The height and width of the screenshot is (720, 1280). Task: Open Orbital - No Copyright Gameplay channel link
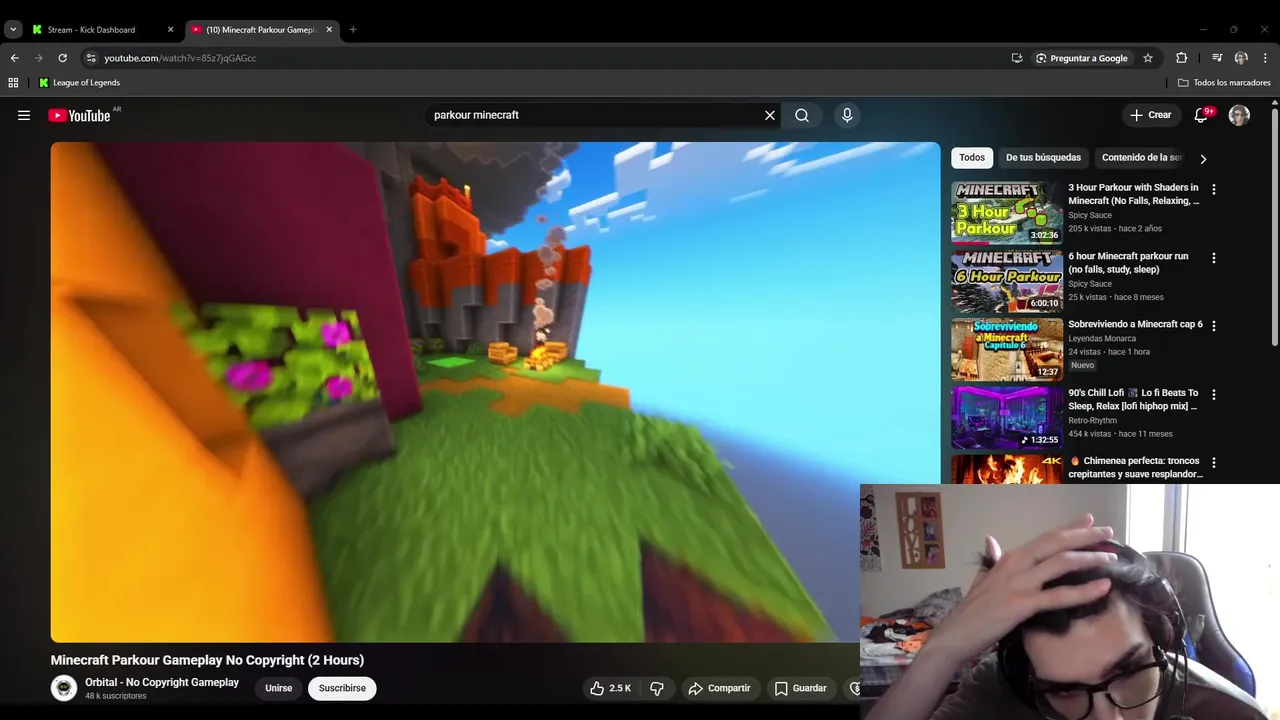click(162, 682)
